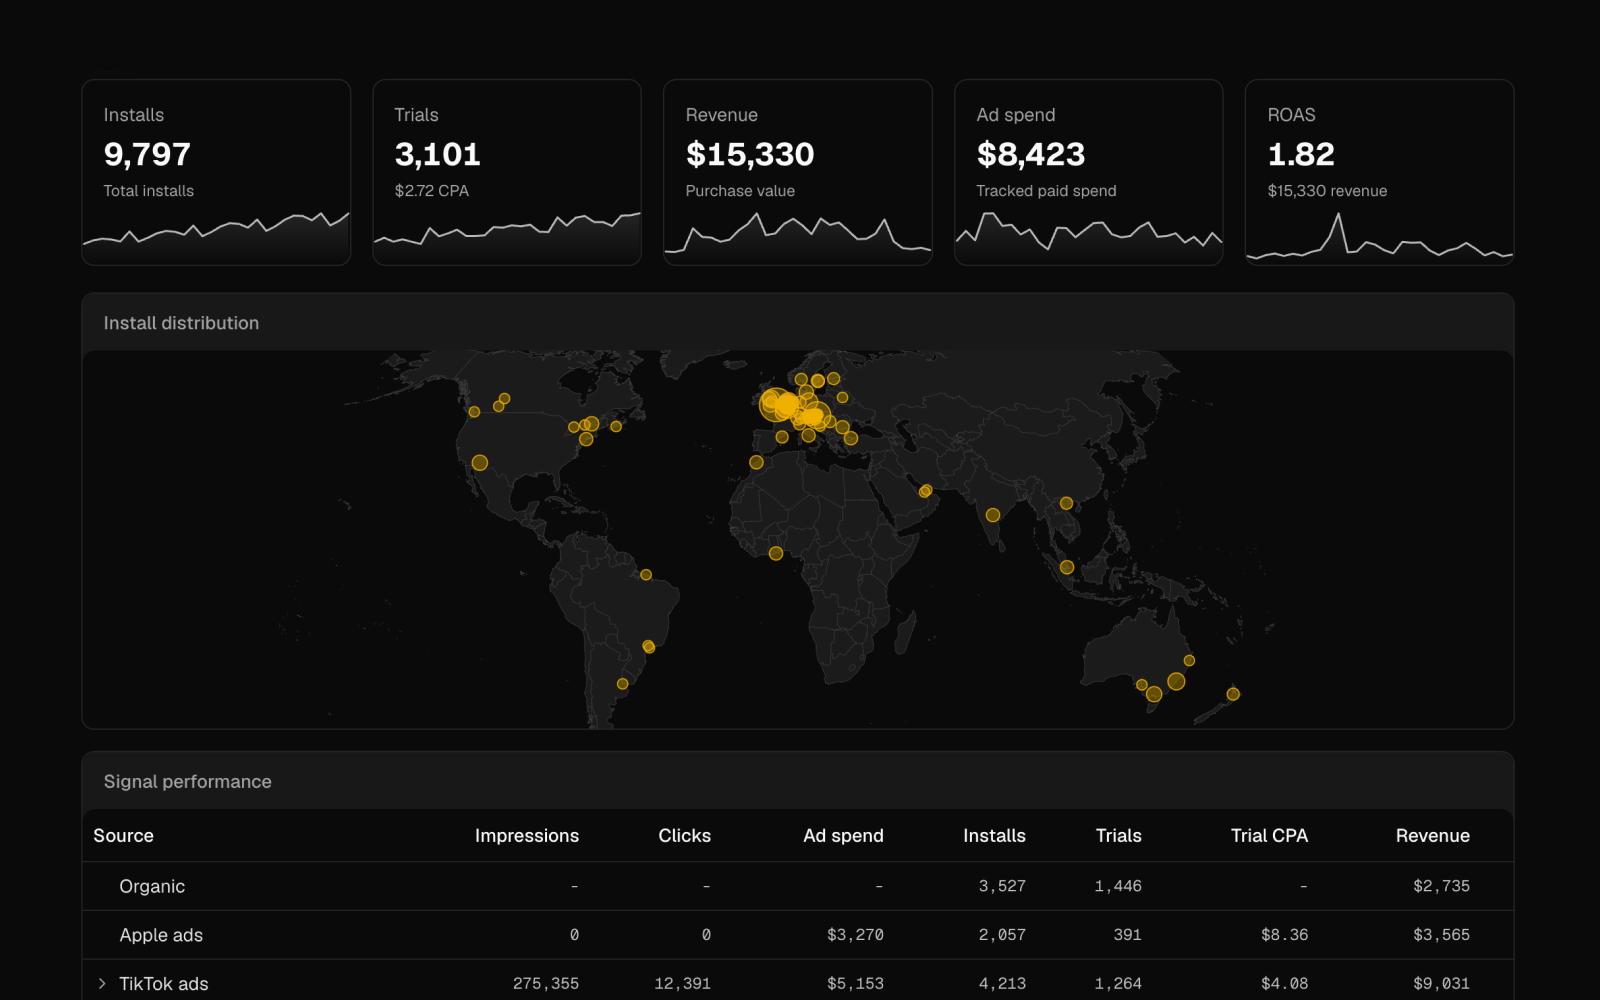The width and height of the screenshot is (1600, 1000).
Task: Click Apple ads trial CPA $8.36
Action: click(1284, 935)
